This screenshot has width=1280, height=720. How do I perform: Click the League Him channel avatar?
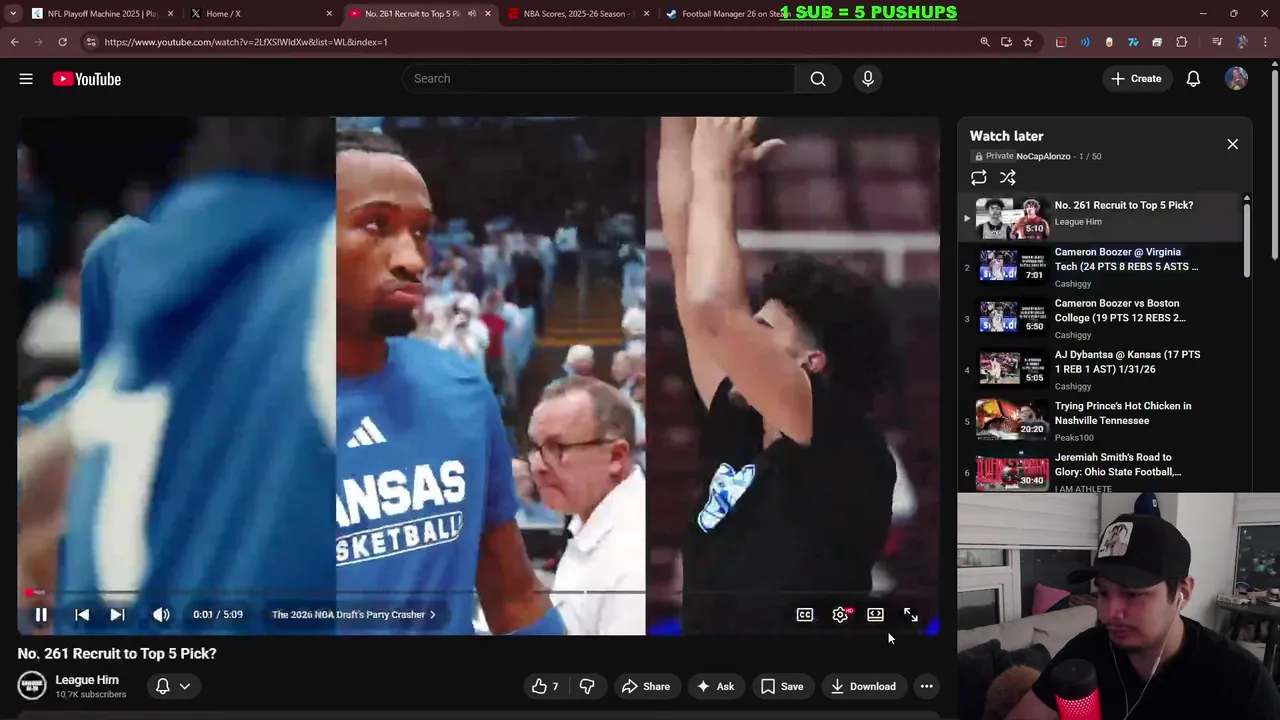point(32,686)
